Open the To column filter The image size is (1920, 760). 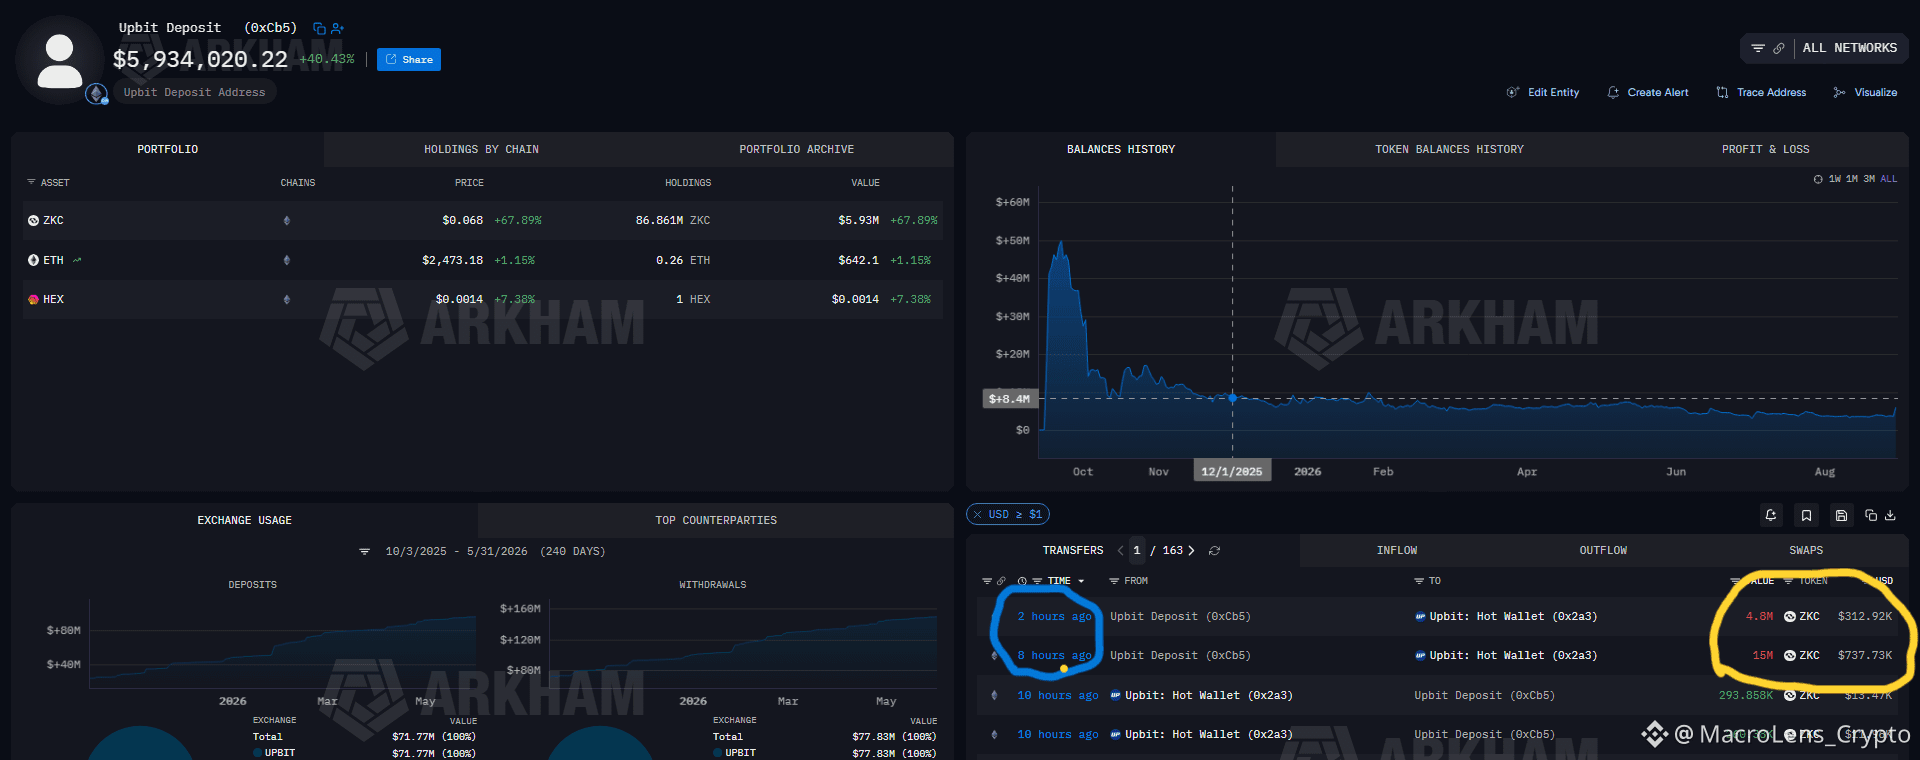(1419, 581)
